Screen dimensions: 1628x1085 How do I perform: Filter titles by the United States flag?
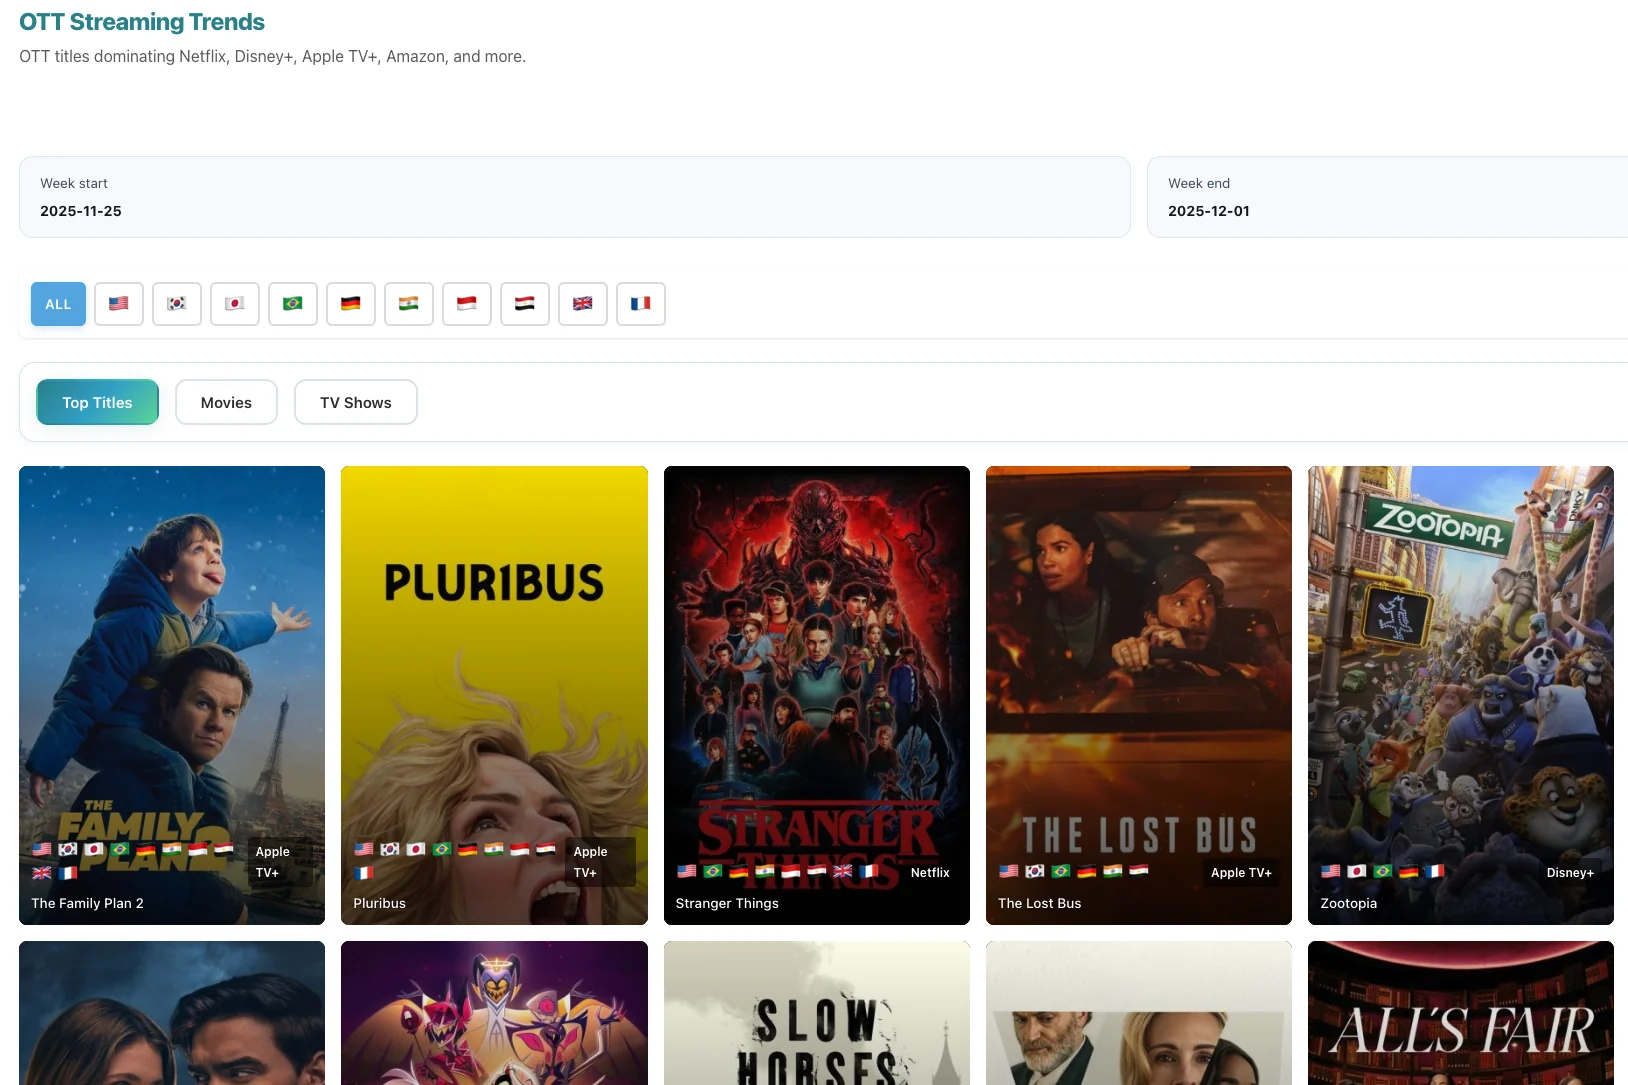(x=118, y=304)
